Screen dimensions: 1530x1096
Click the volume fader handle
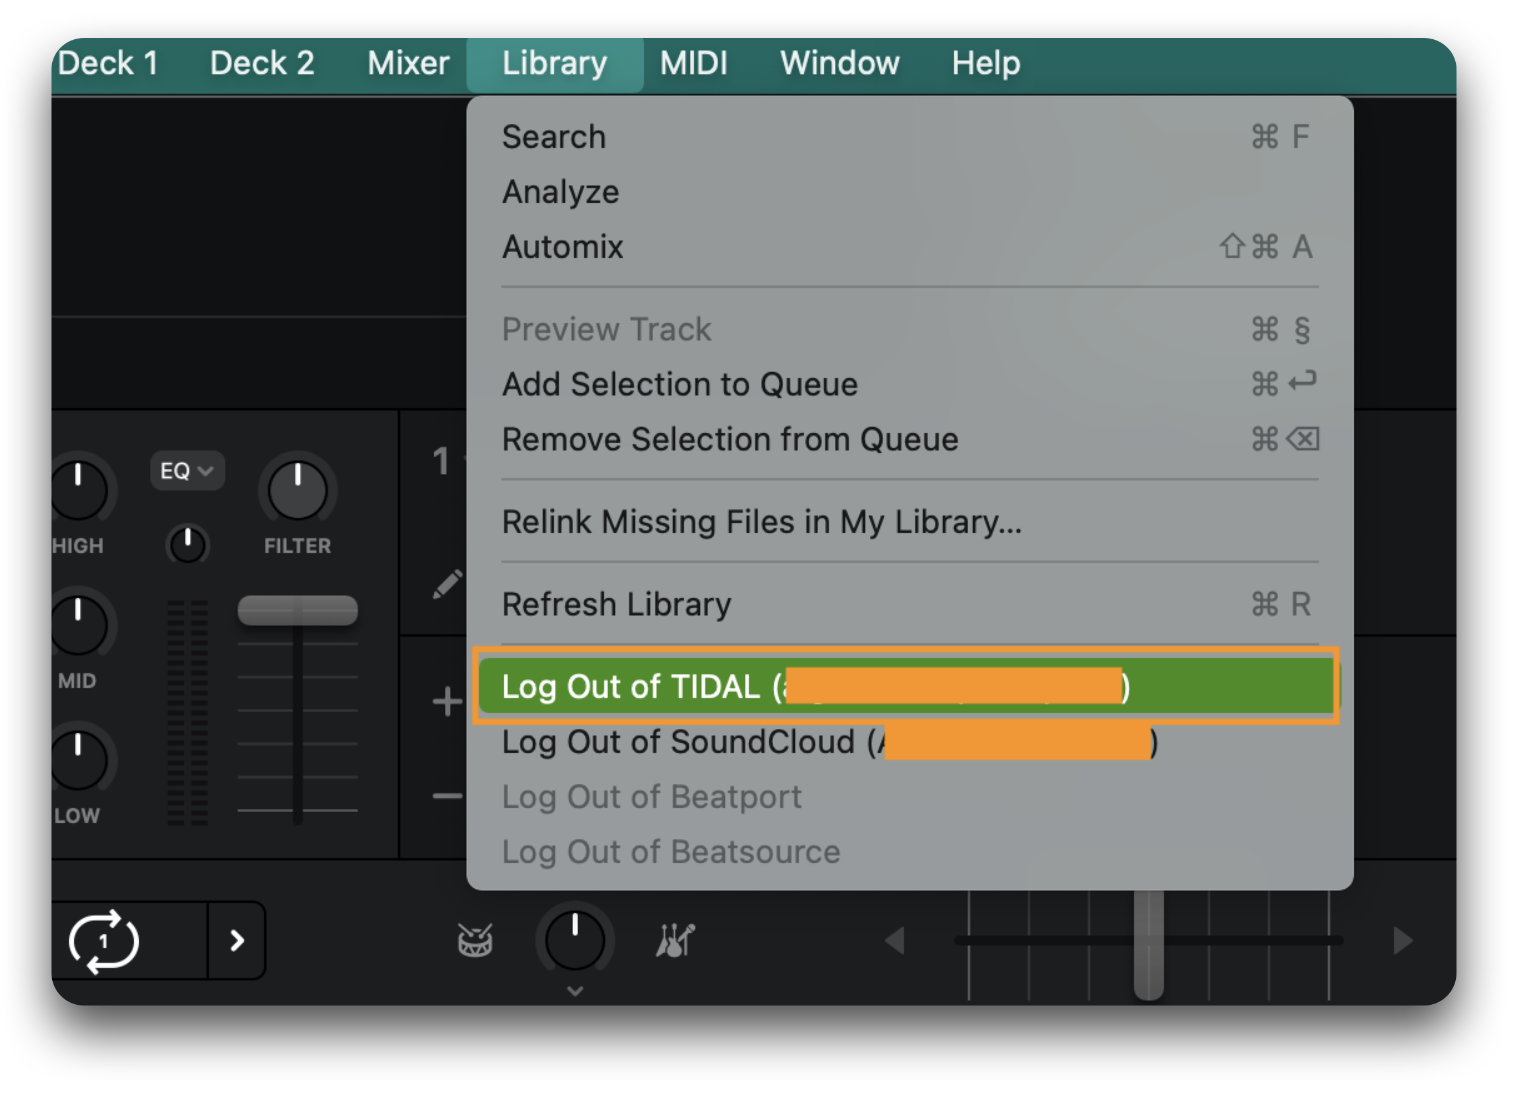coord(297,610)
